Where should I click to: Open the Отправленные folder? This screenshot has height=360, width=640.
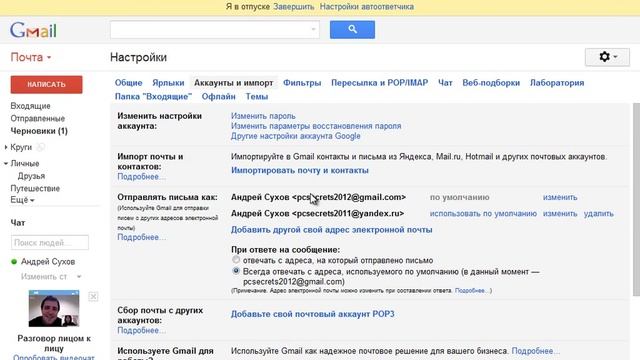(x=38, y=118)
